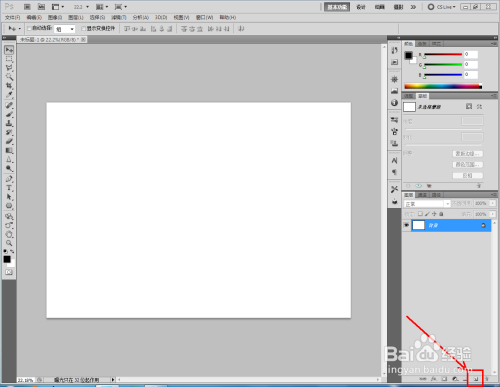
Task: Select the Horizontal Type tool
Action: click(9, 188)
